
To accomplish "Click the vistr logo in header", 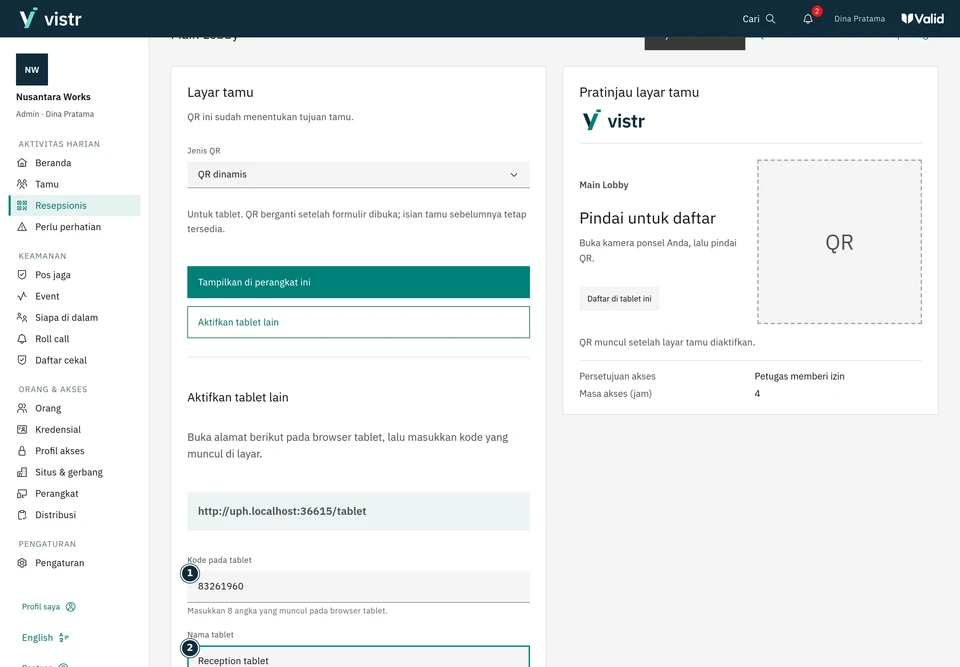I will click(x=50, y=18).
